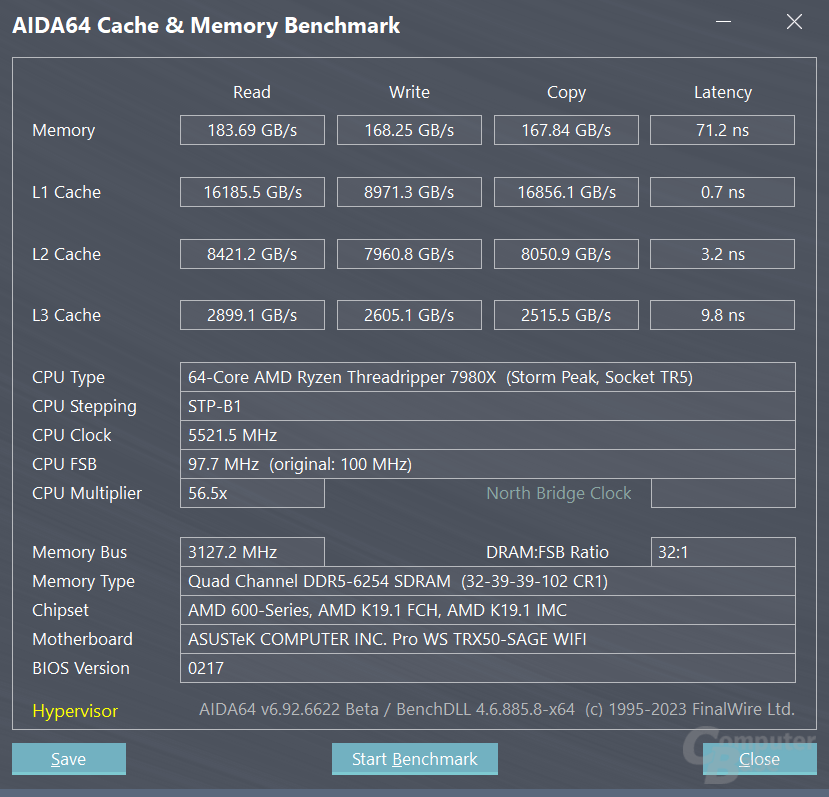Viewport: 829px width, 797px height.
Task: Click the DRAM:FSB Ratio label
Action: pyautogui.click(x=547, y=552)
